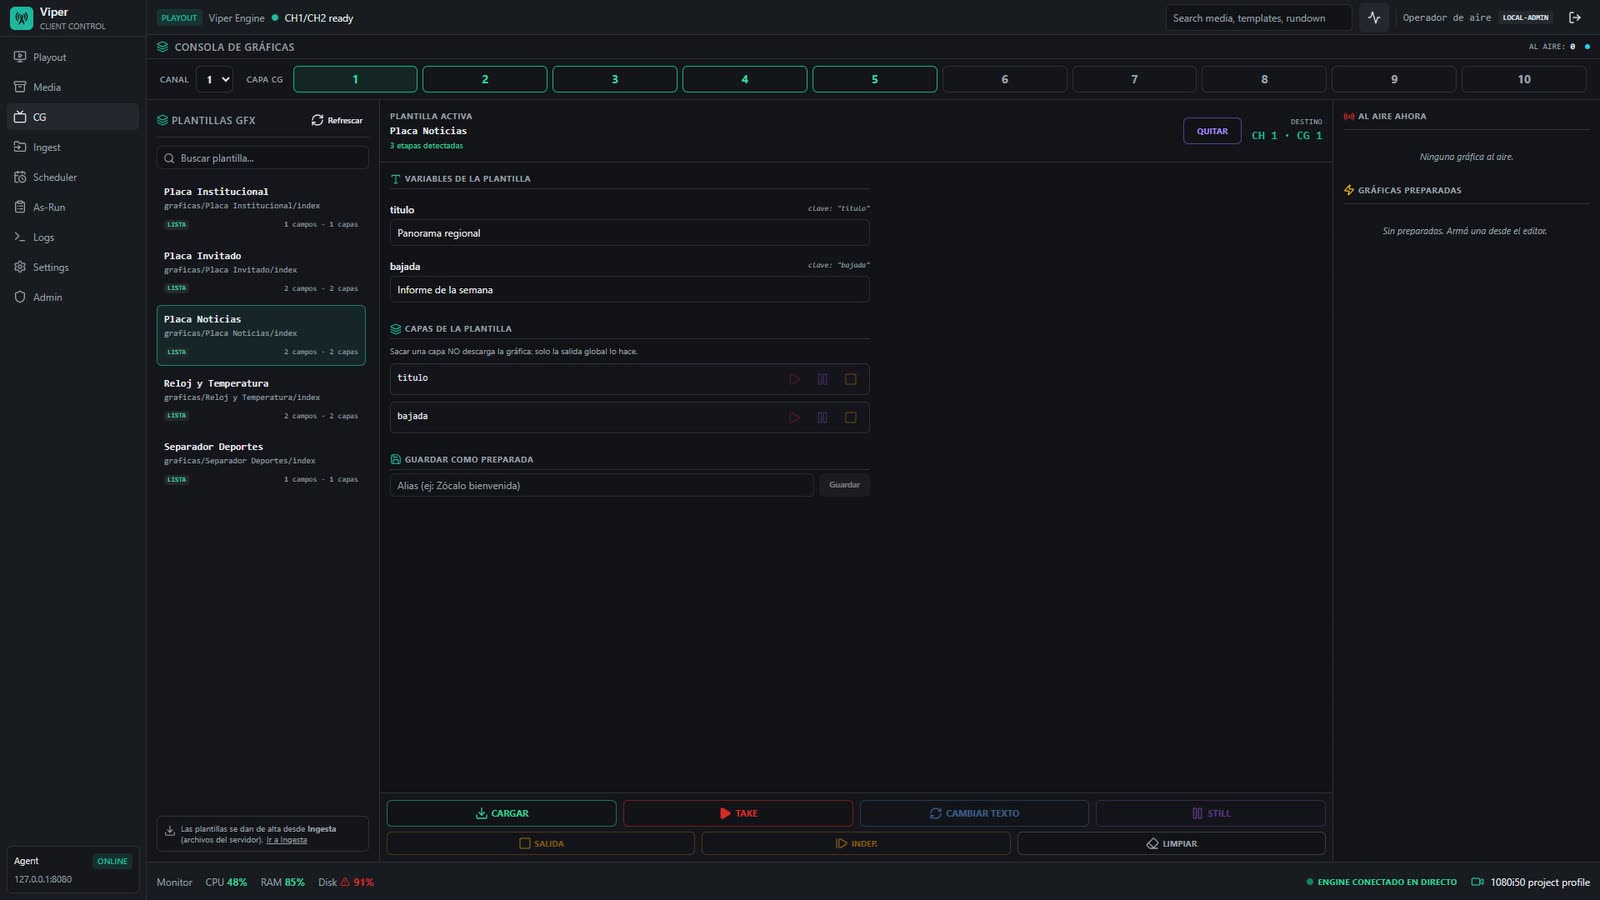Click the LIMPIAR button
Screen dimensions: 1600x900
pyautogui.click(x=1172, y=843)
